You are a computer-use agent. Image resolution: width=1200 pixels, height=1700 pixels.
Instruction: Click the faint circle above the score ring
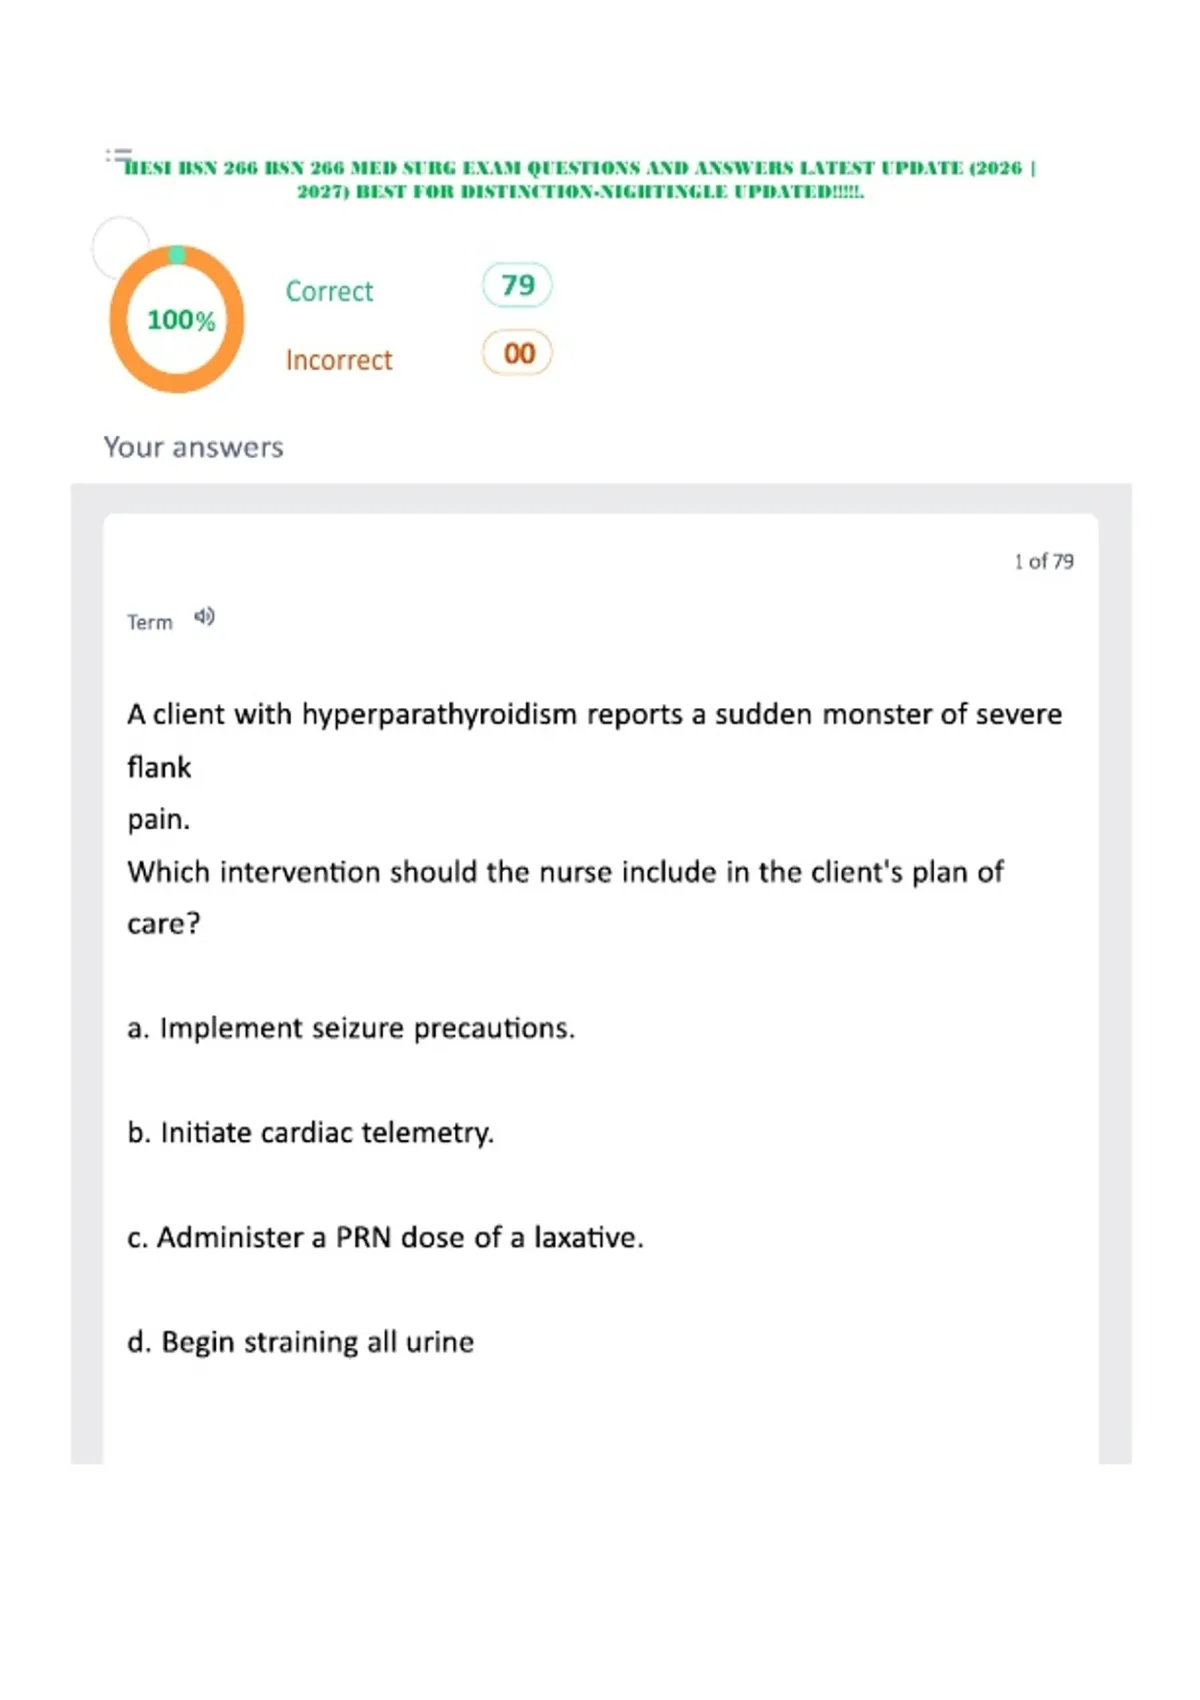click(121, 246)
